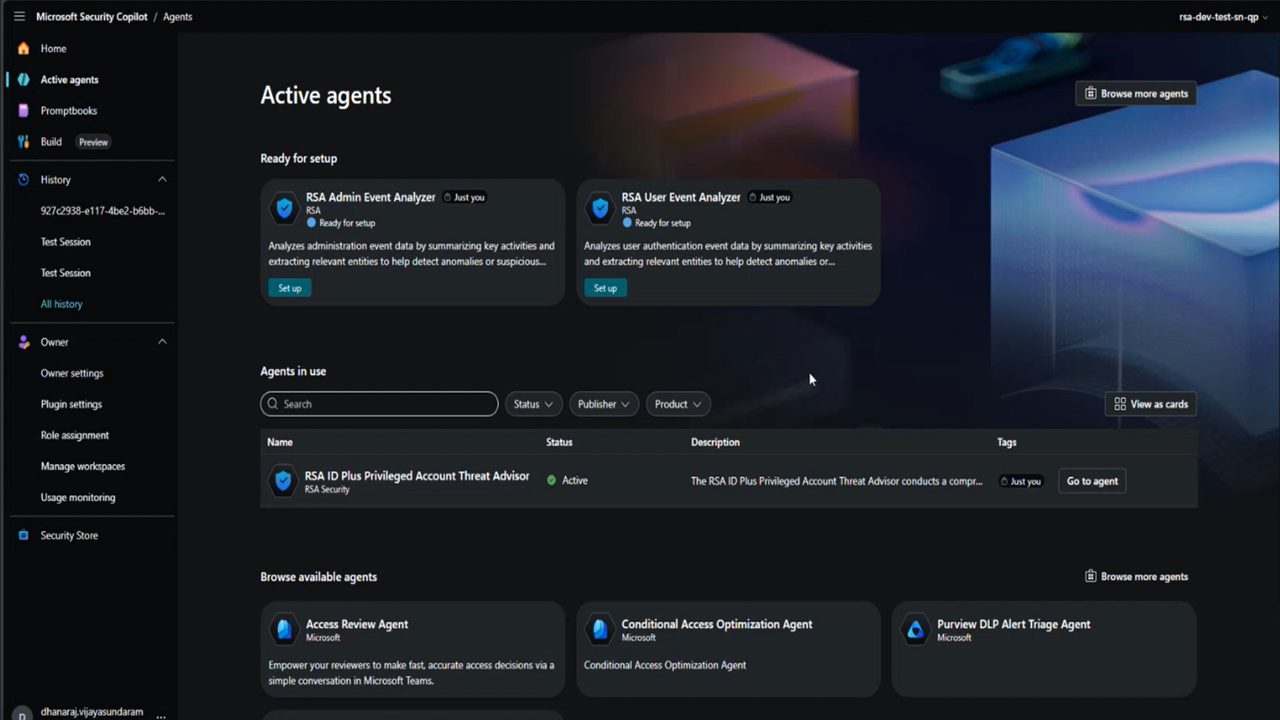Viewport: 1280px width, 720px height.
Task: Click user avatar at bottom left
Action: pos(22,714)
